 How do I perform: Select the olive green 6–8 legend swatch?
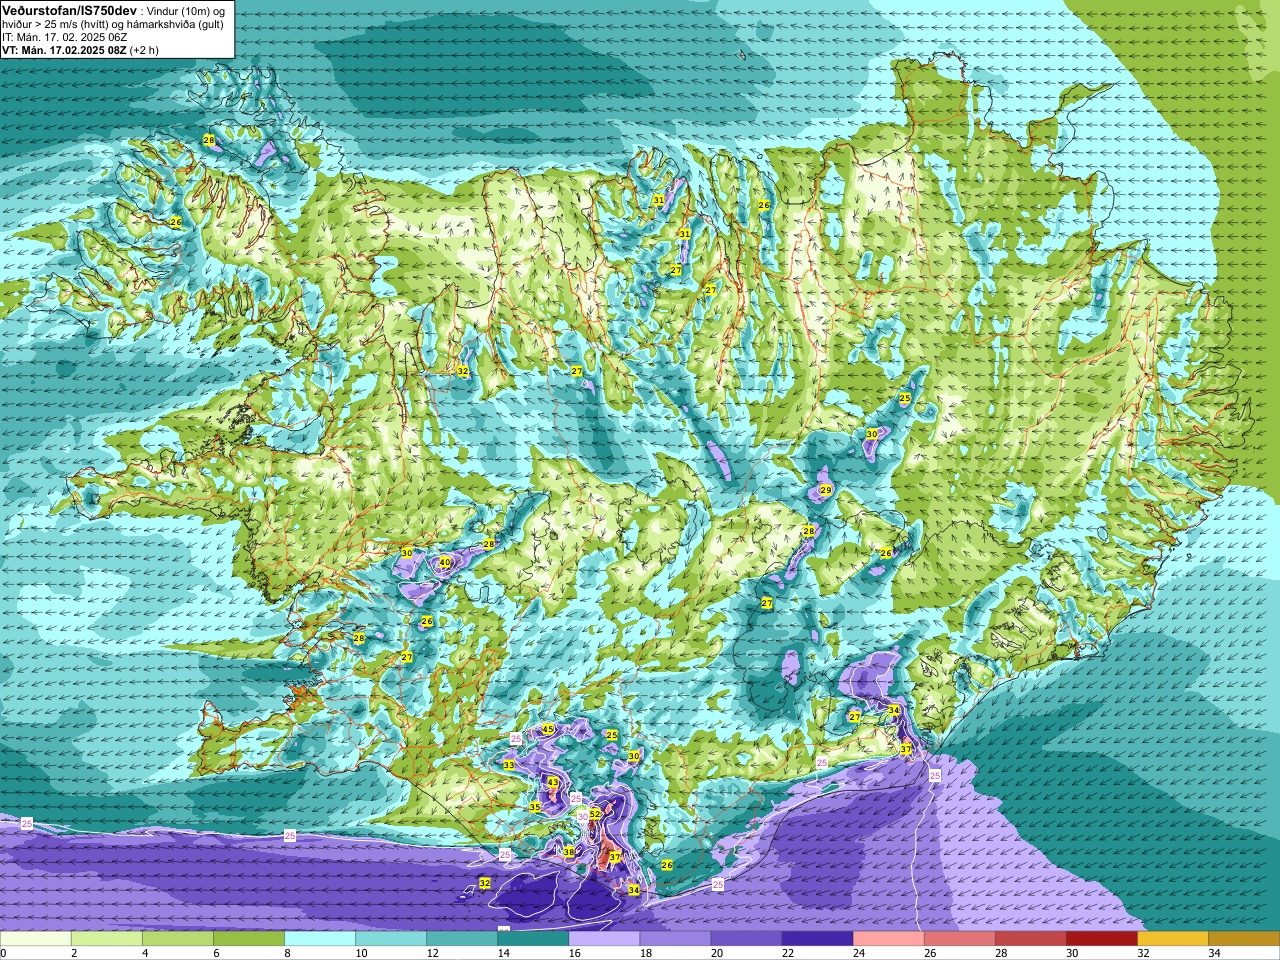249,939
